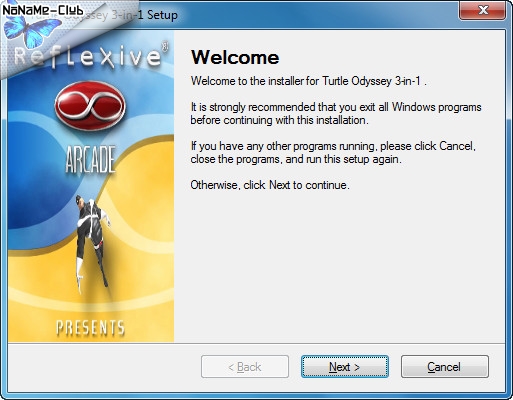Click the empty area of the dialog panel
513x400 pixels.
click(x=340, y=267)
